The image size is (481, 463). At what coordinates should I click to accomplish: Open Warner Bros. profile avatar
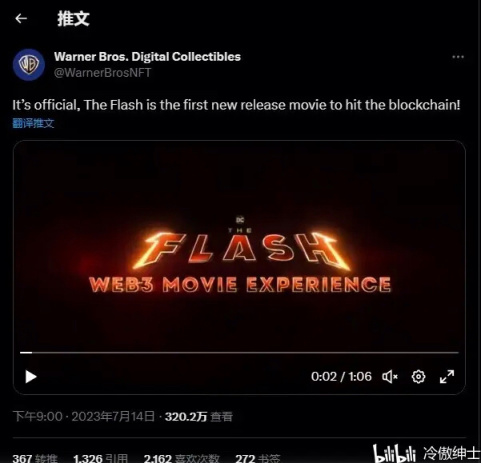coord(29,65)
